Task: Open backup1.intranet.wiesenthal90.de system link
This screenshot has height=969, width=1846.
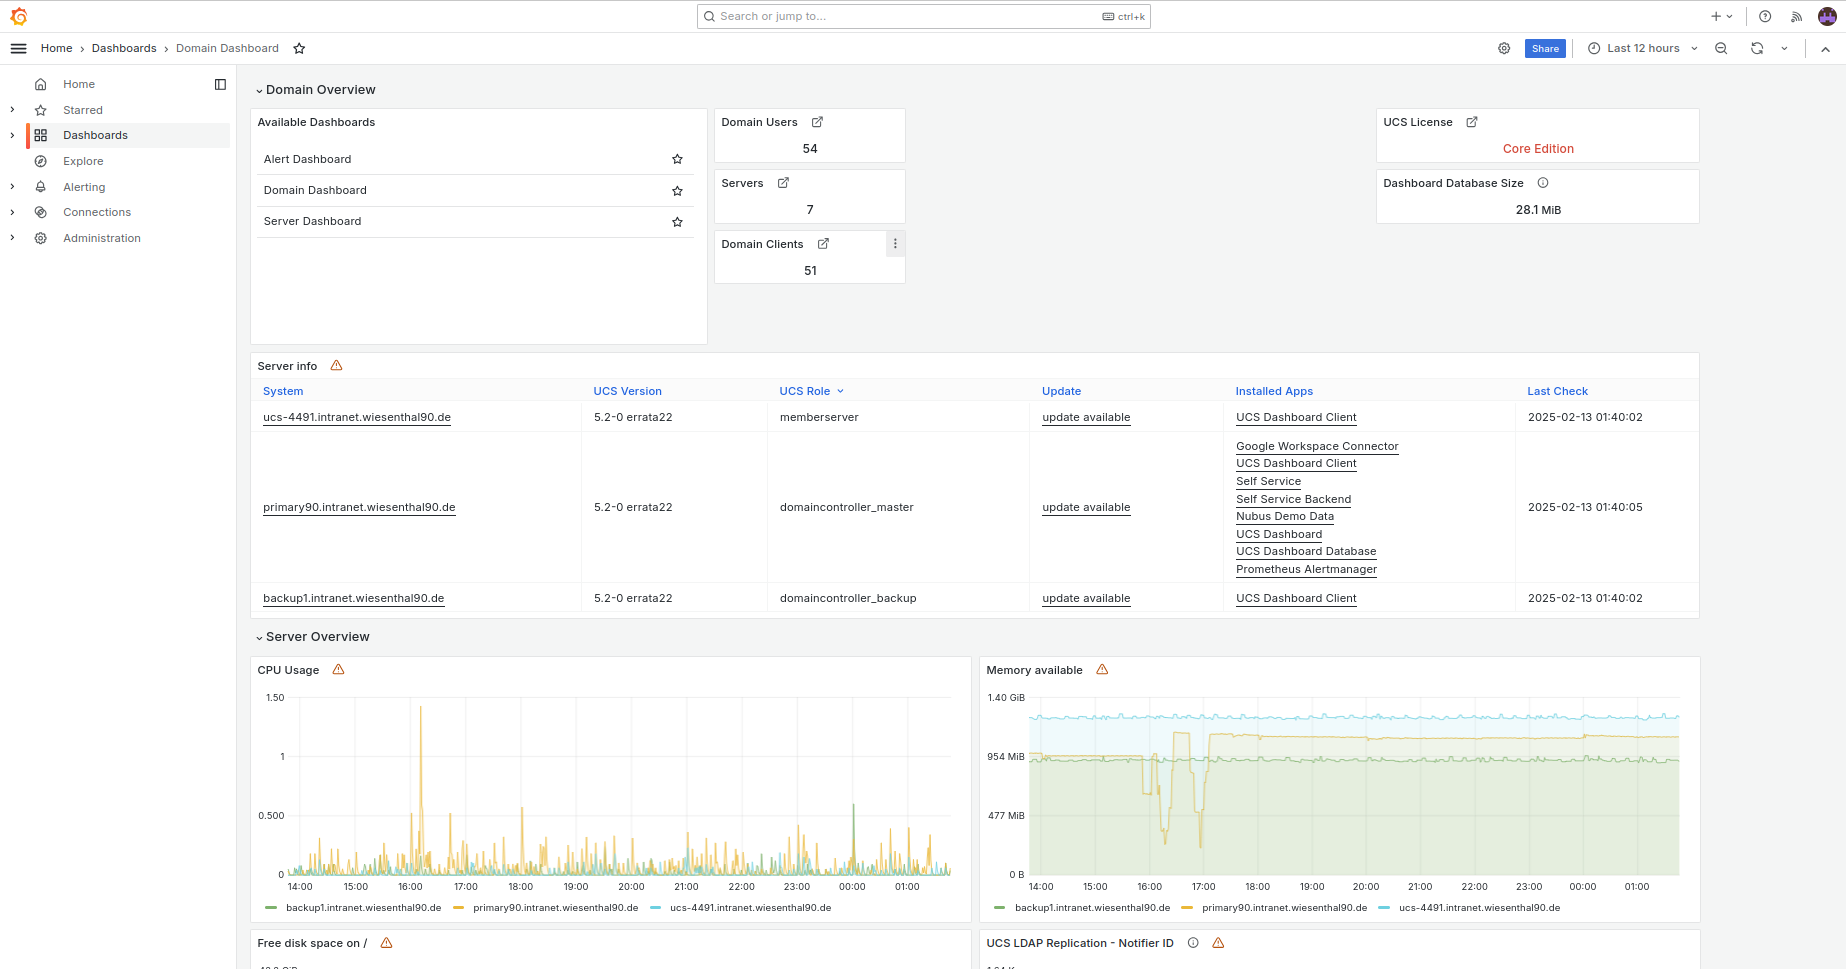Action: (x=353, y=598)
